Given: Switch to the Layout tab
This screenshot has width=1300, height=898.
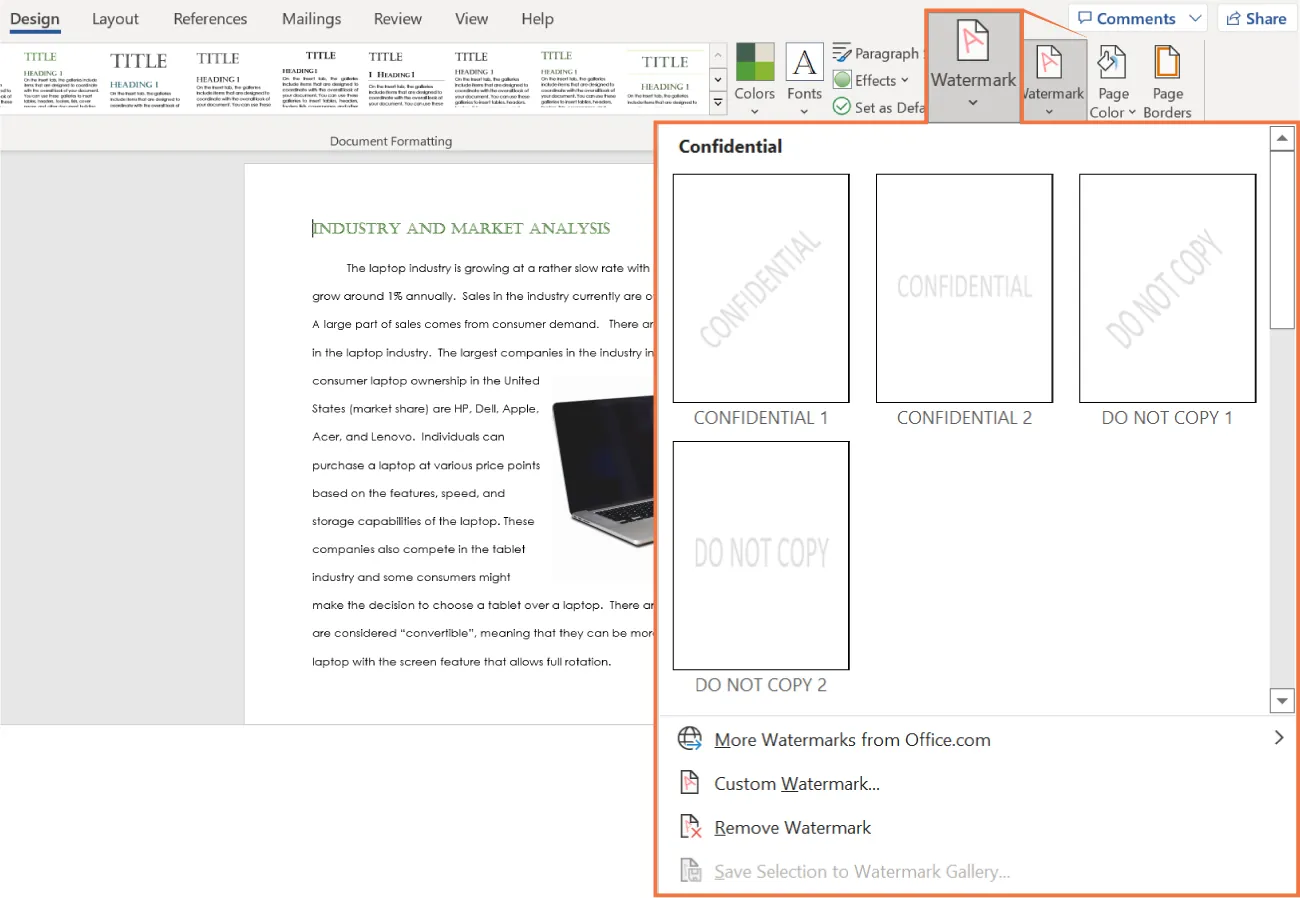Looking at the screenshot, I should 115,18.
